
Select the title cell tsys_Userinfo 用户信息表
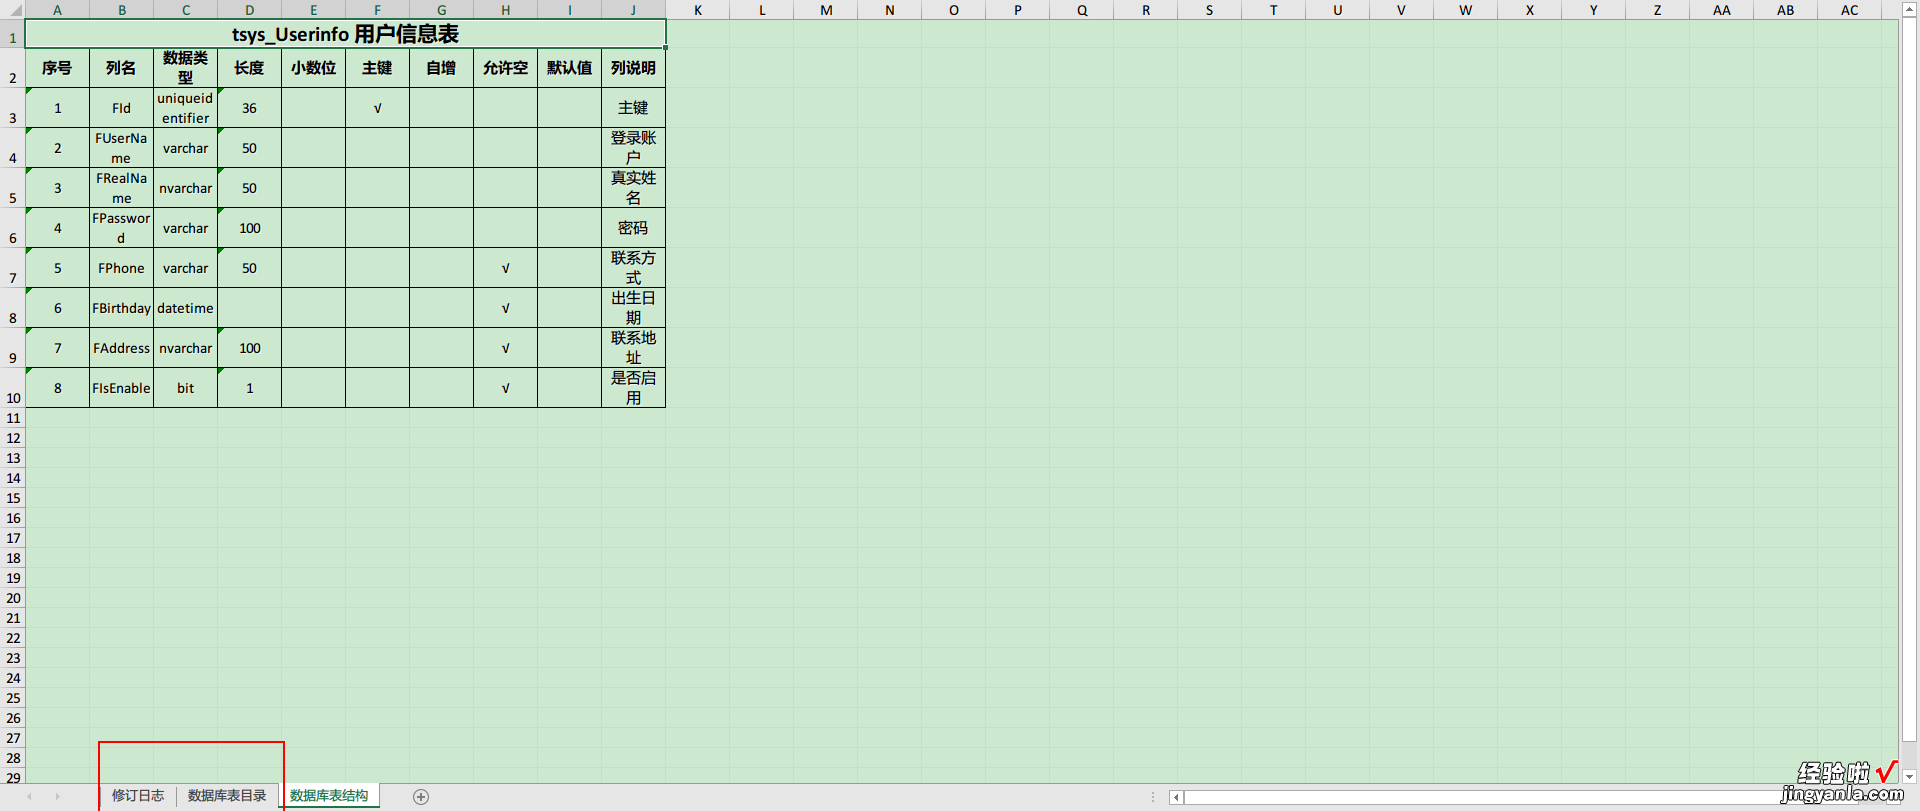345,34
